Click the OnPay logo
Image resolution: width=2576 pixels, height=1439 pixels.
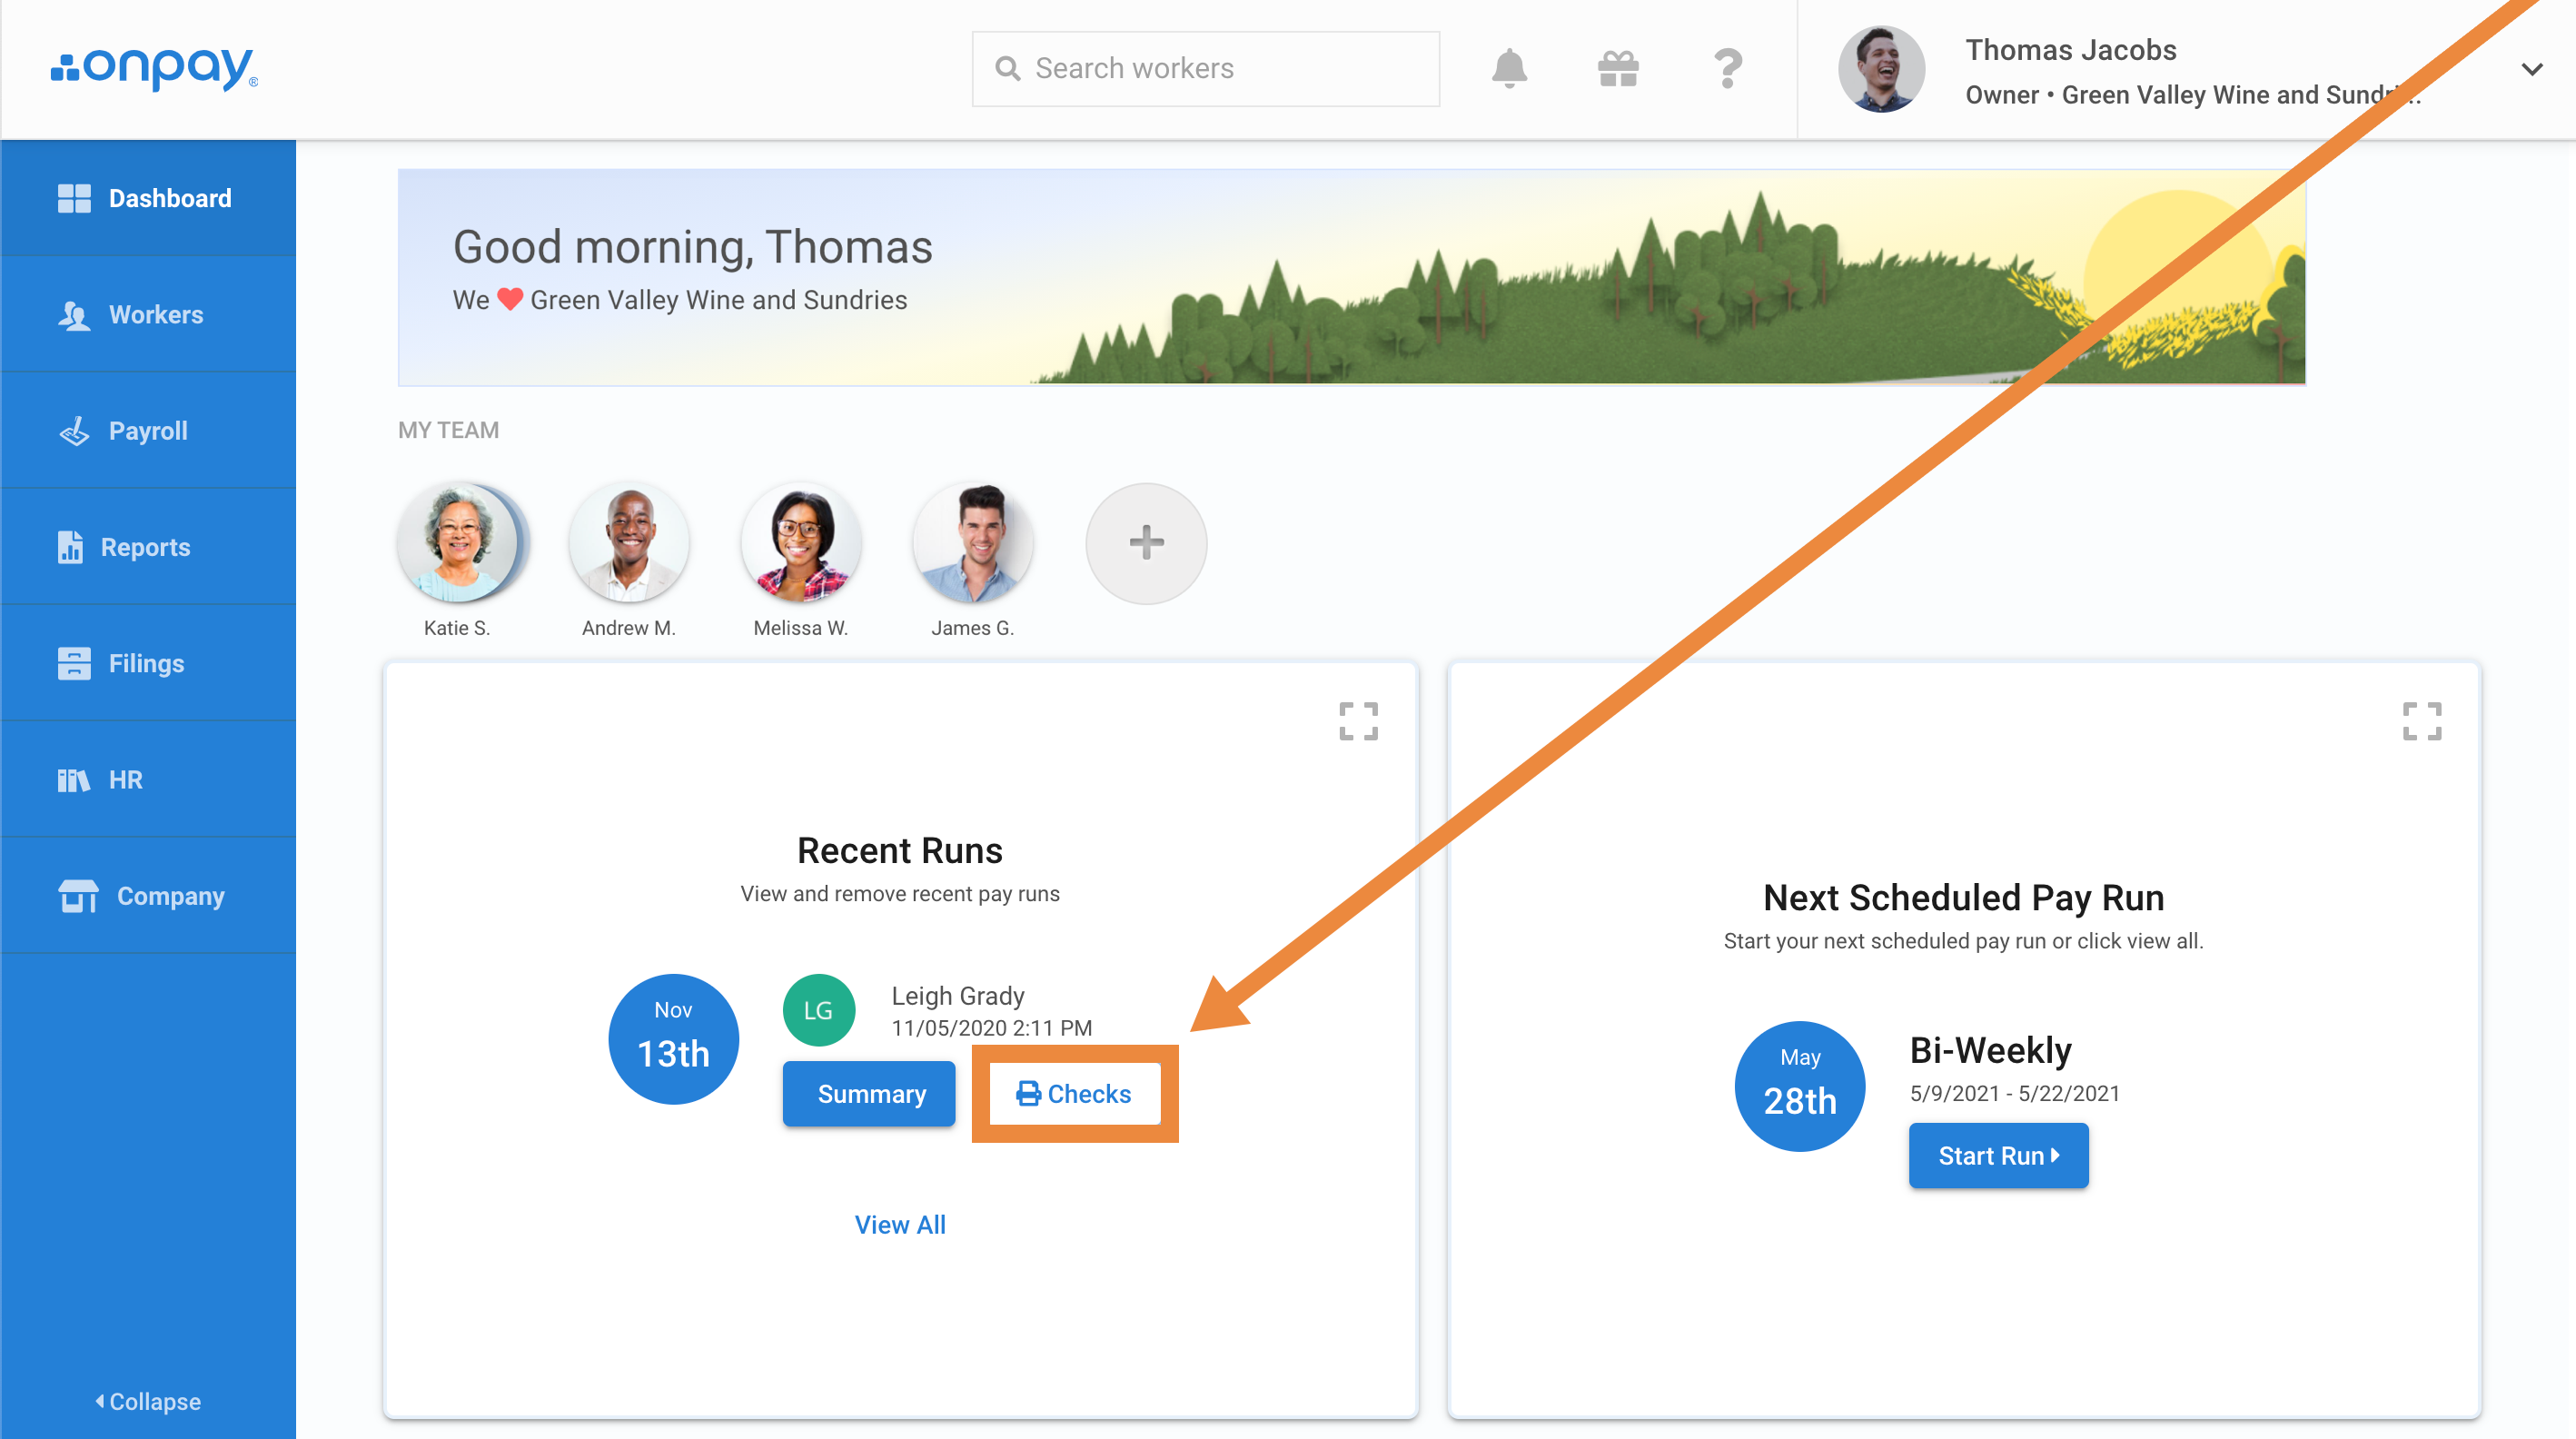(154, 68)
